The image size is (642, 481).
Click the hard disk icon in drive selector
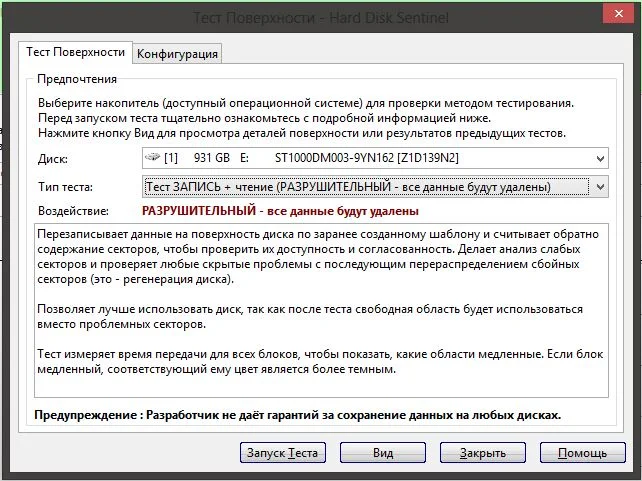(152, 157)
